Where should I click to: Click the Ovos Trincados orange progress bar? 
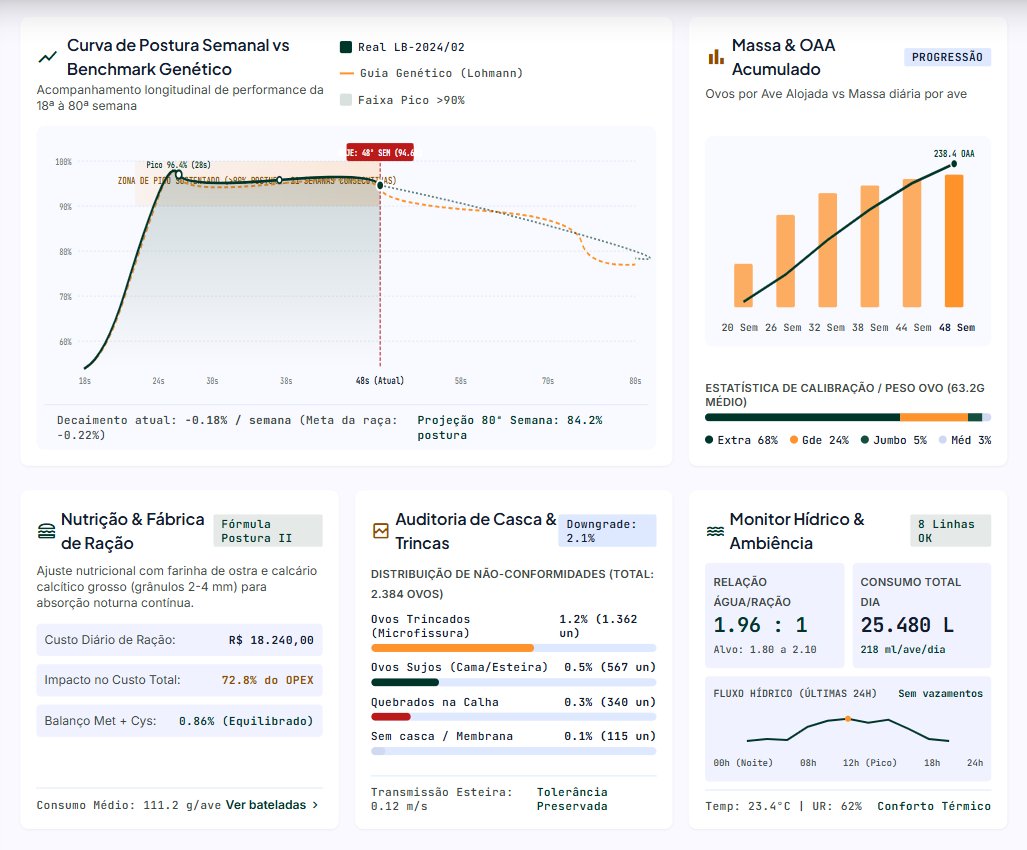click(x=452, y=648)
